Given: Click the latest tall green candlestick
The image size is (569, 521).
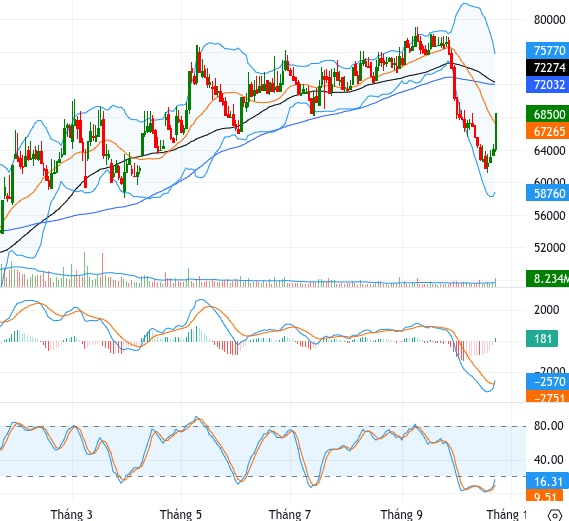Looking at the screenshot, I should point(496,131).
